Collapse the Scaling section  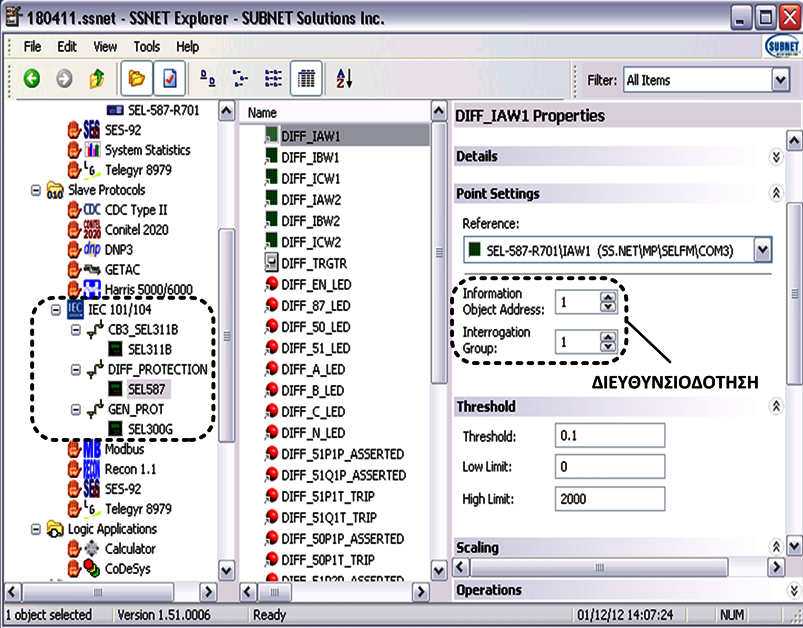click(776, 547)
